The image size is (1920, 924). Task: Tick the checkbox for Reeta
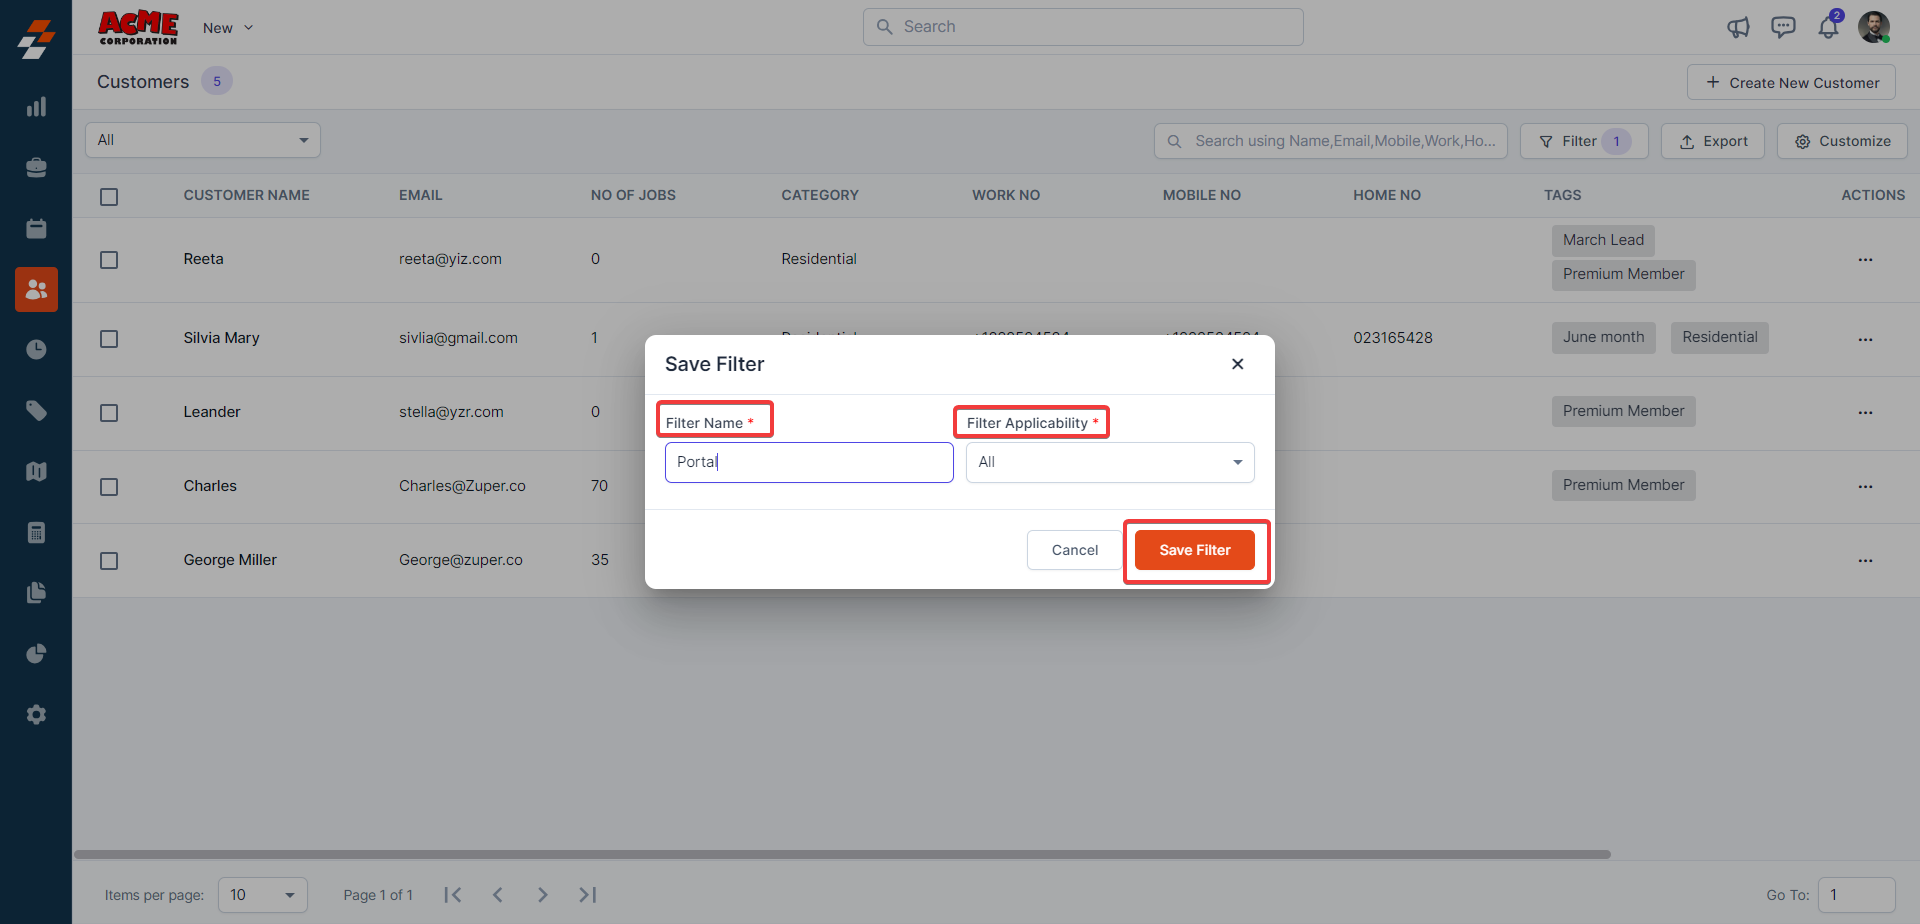(x=109, y=260)
